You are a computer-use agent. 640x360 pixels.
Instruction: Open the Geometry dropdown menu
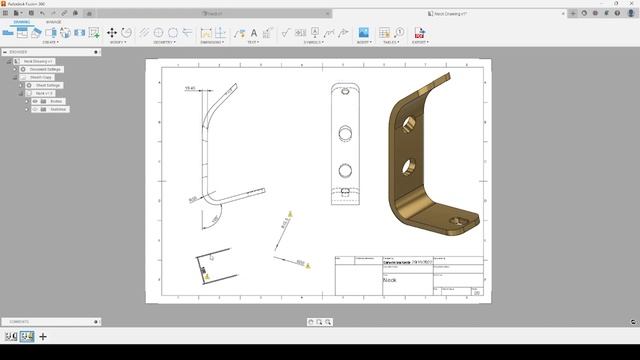click(x=164, y=42)
